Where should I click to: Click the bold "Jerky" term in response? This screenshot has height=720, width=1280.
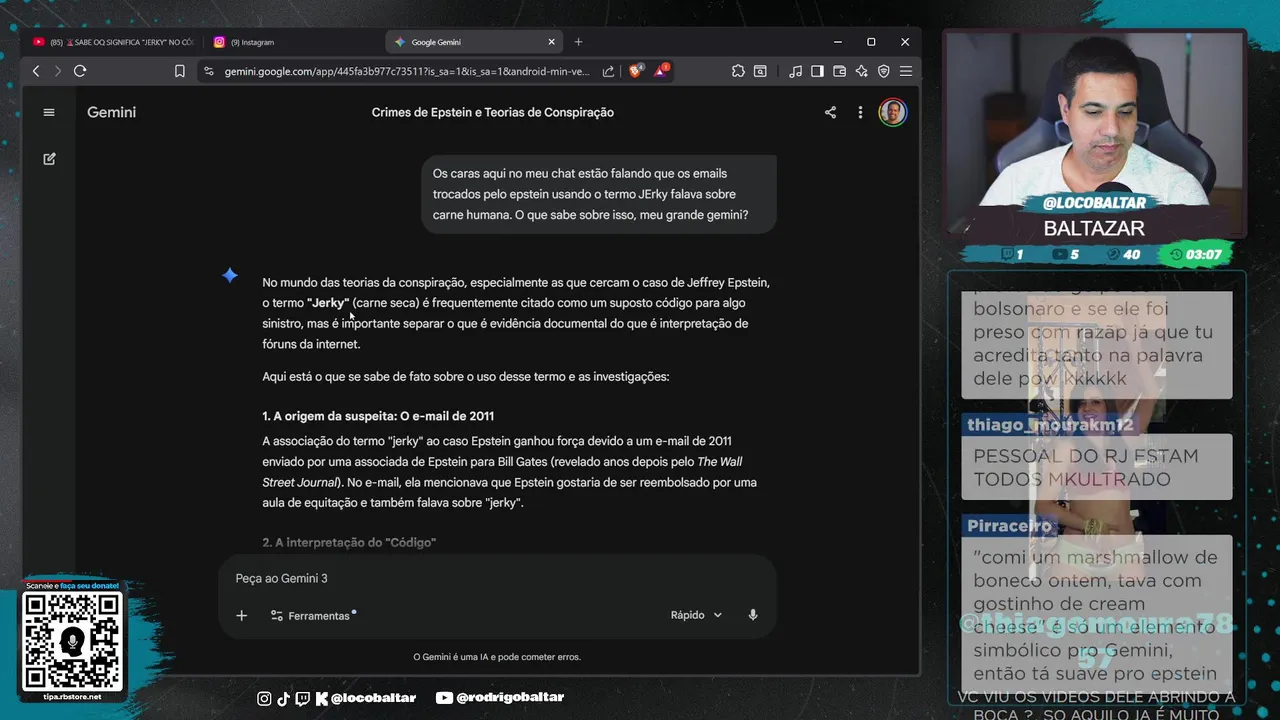(328, 303)
